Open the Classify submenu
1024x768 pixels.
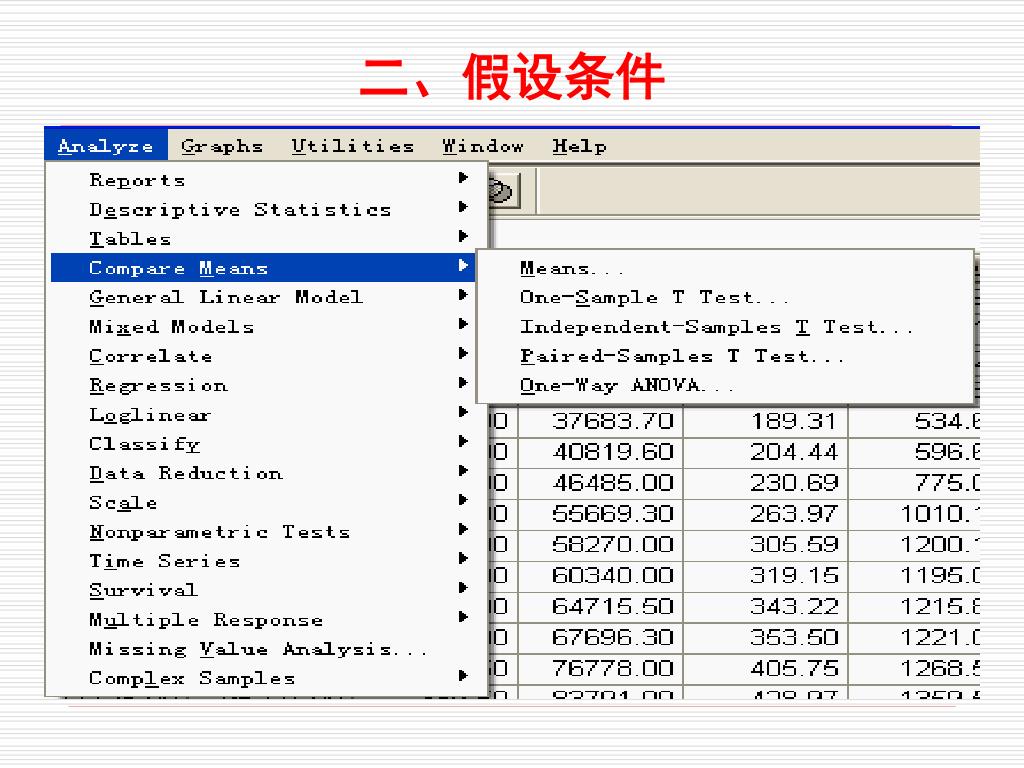pos(261,444)
